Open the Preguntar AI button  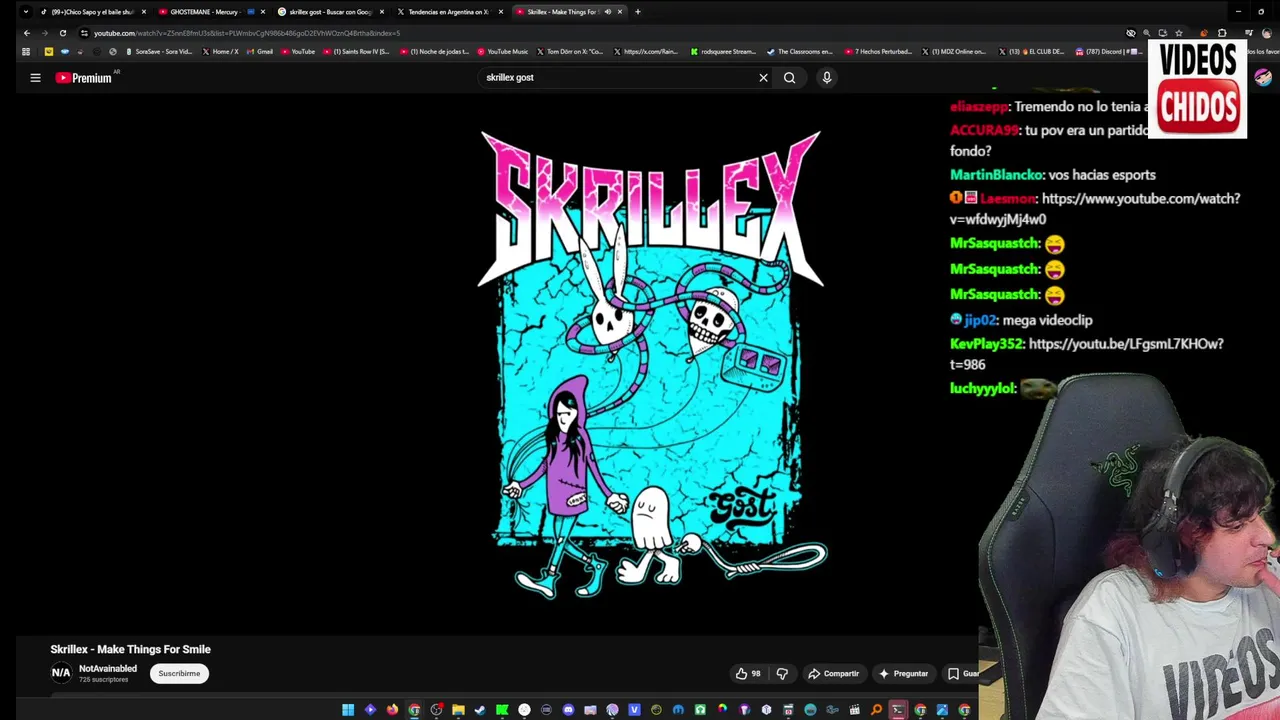click(x=904, y=673)
